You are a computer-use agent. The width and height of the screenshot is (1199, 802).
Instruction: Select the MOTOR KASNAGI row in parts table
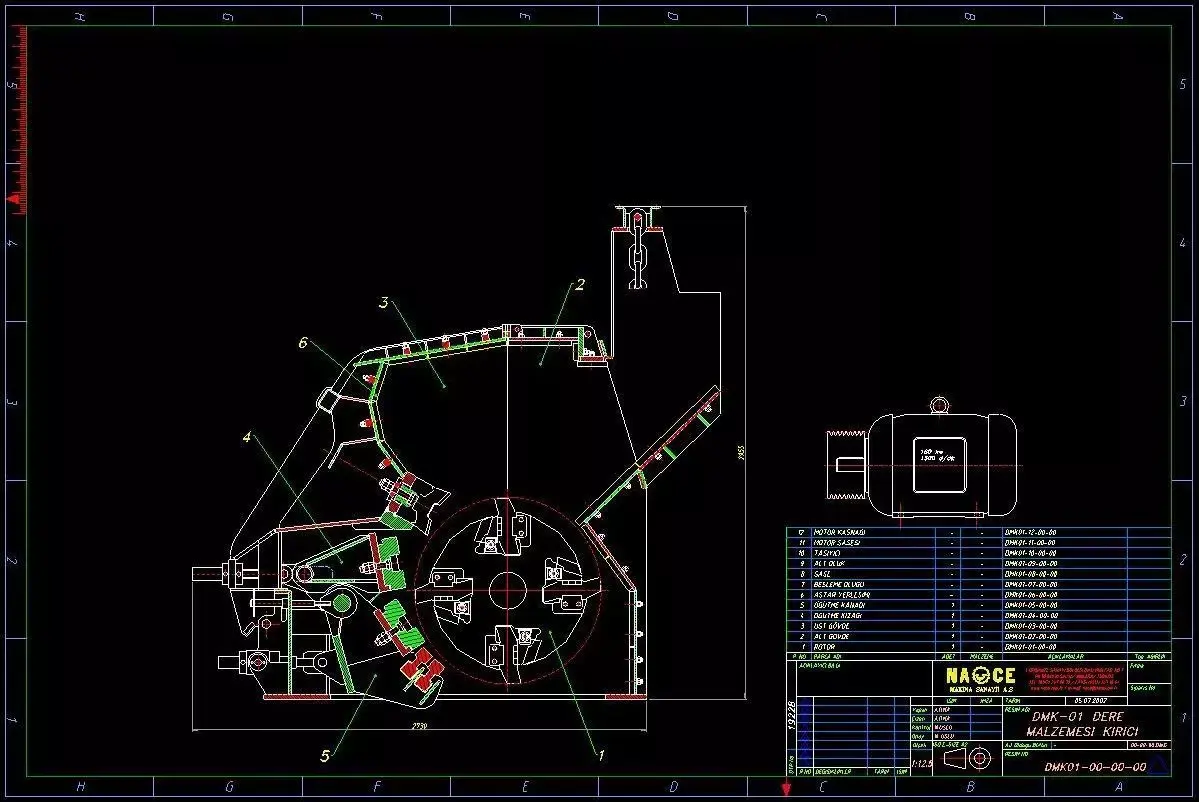[978, 532]
